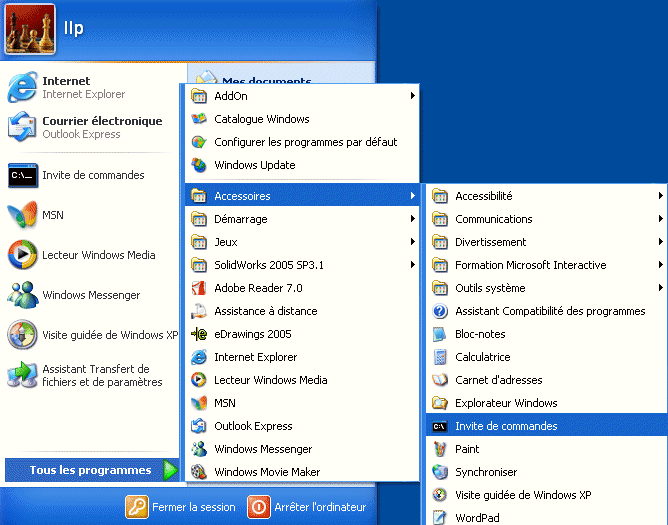This screenshot has width=668, height=525.
Task: Open pinned Internet Explorer shortcut
Action: click(82, 87)
